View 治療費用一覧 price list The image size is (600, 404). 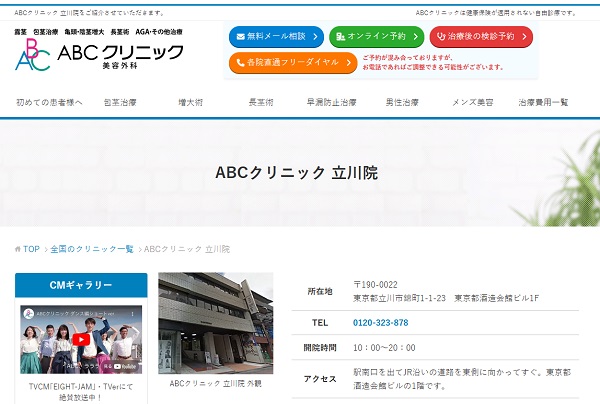pos(543,103)
